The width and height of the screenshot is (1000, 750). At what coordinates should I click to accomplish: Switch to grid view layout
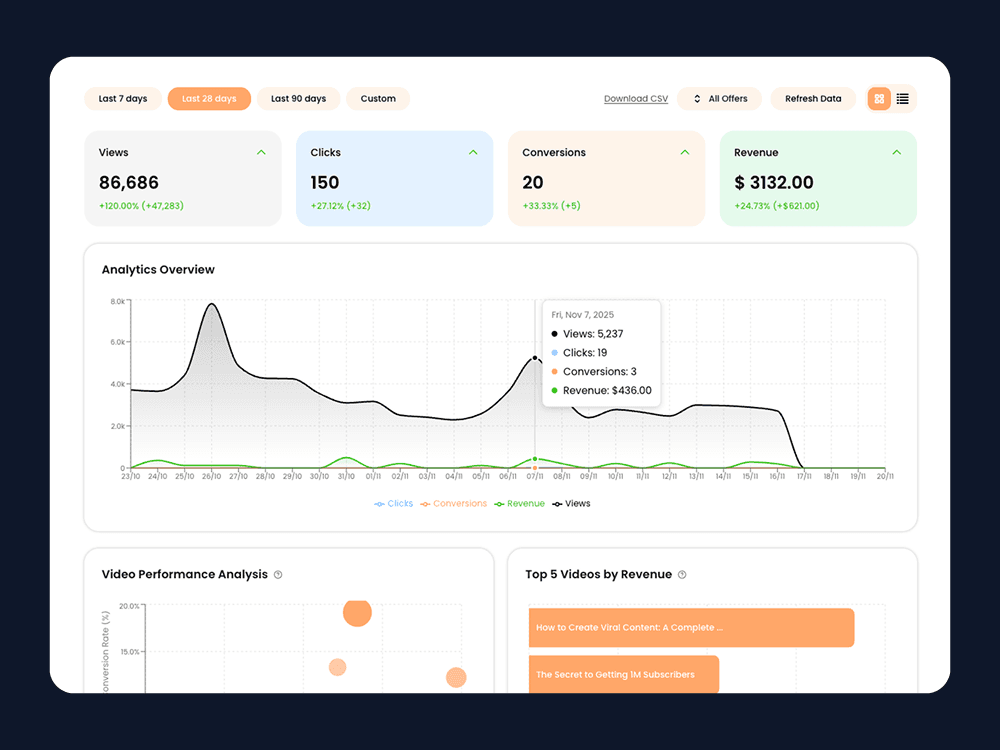[878, 99]
